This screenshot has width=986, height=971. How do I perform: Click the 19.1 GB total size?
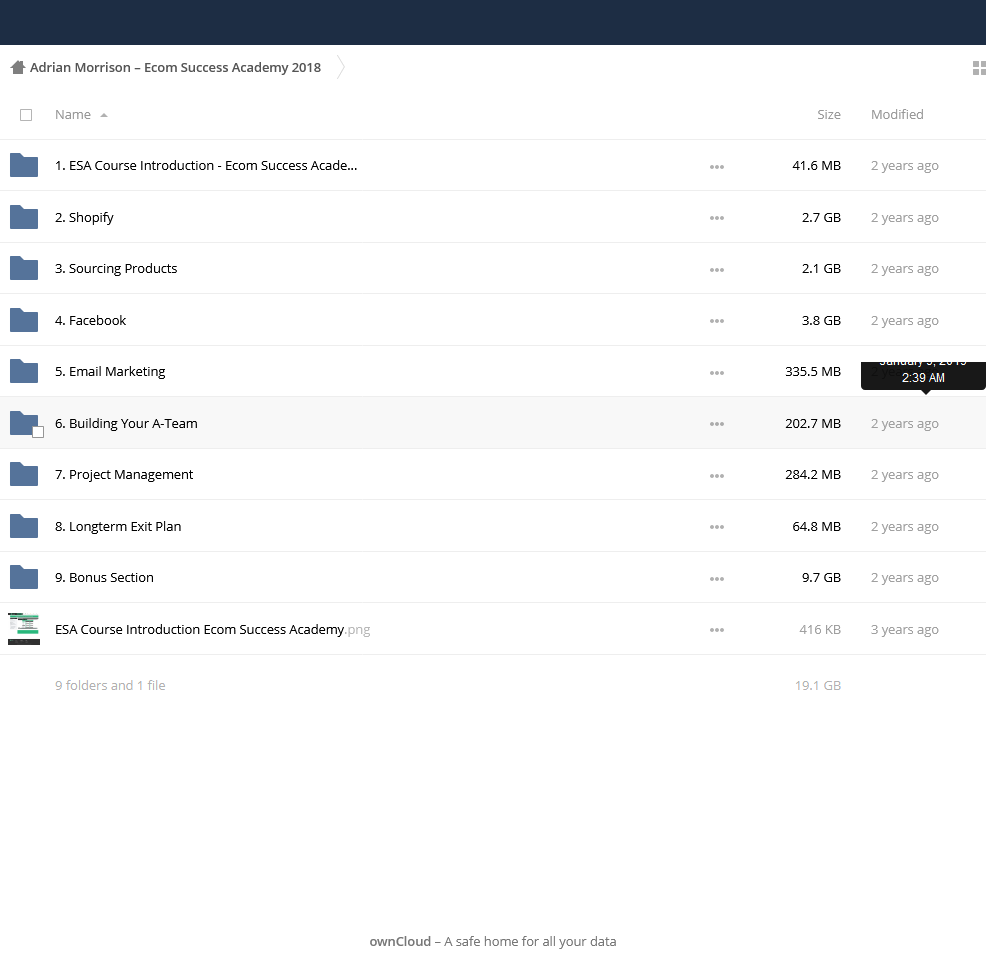click(x=817, y=685)
